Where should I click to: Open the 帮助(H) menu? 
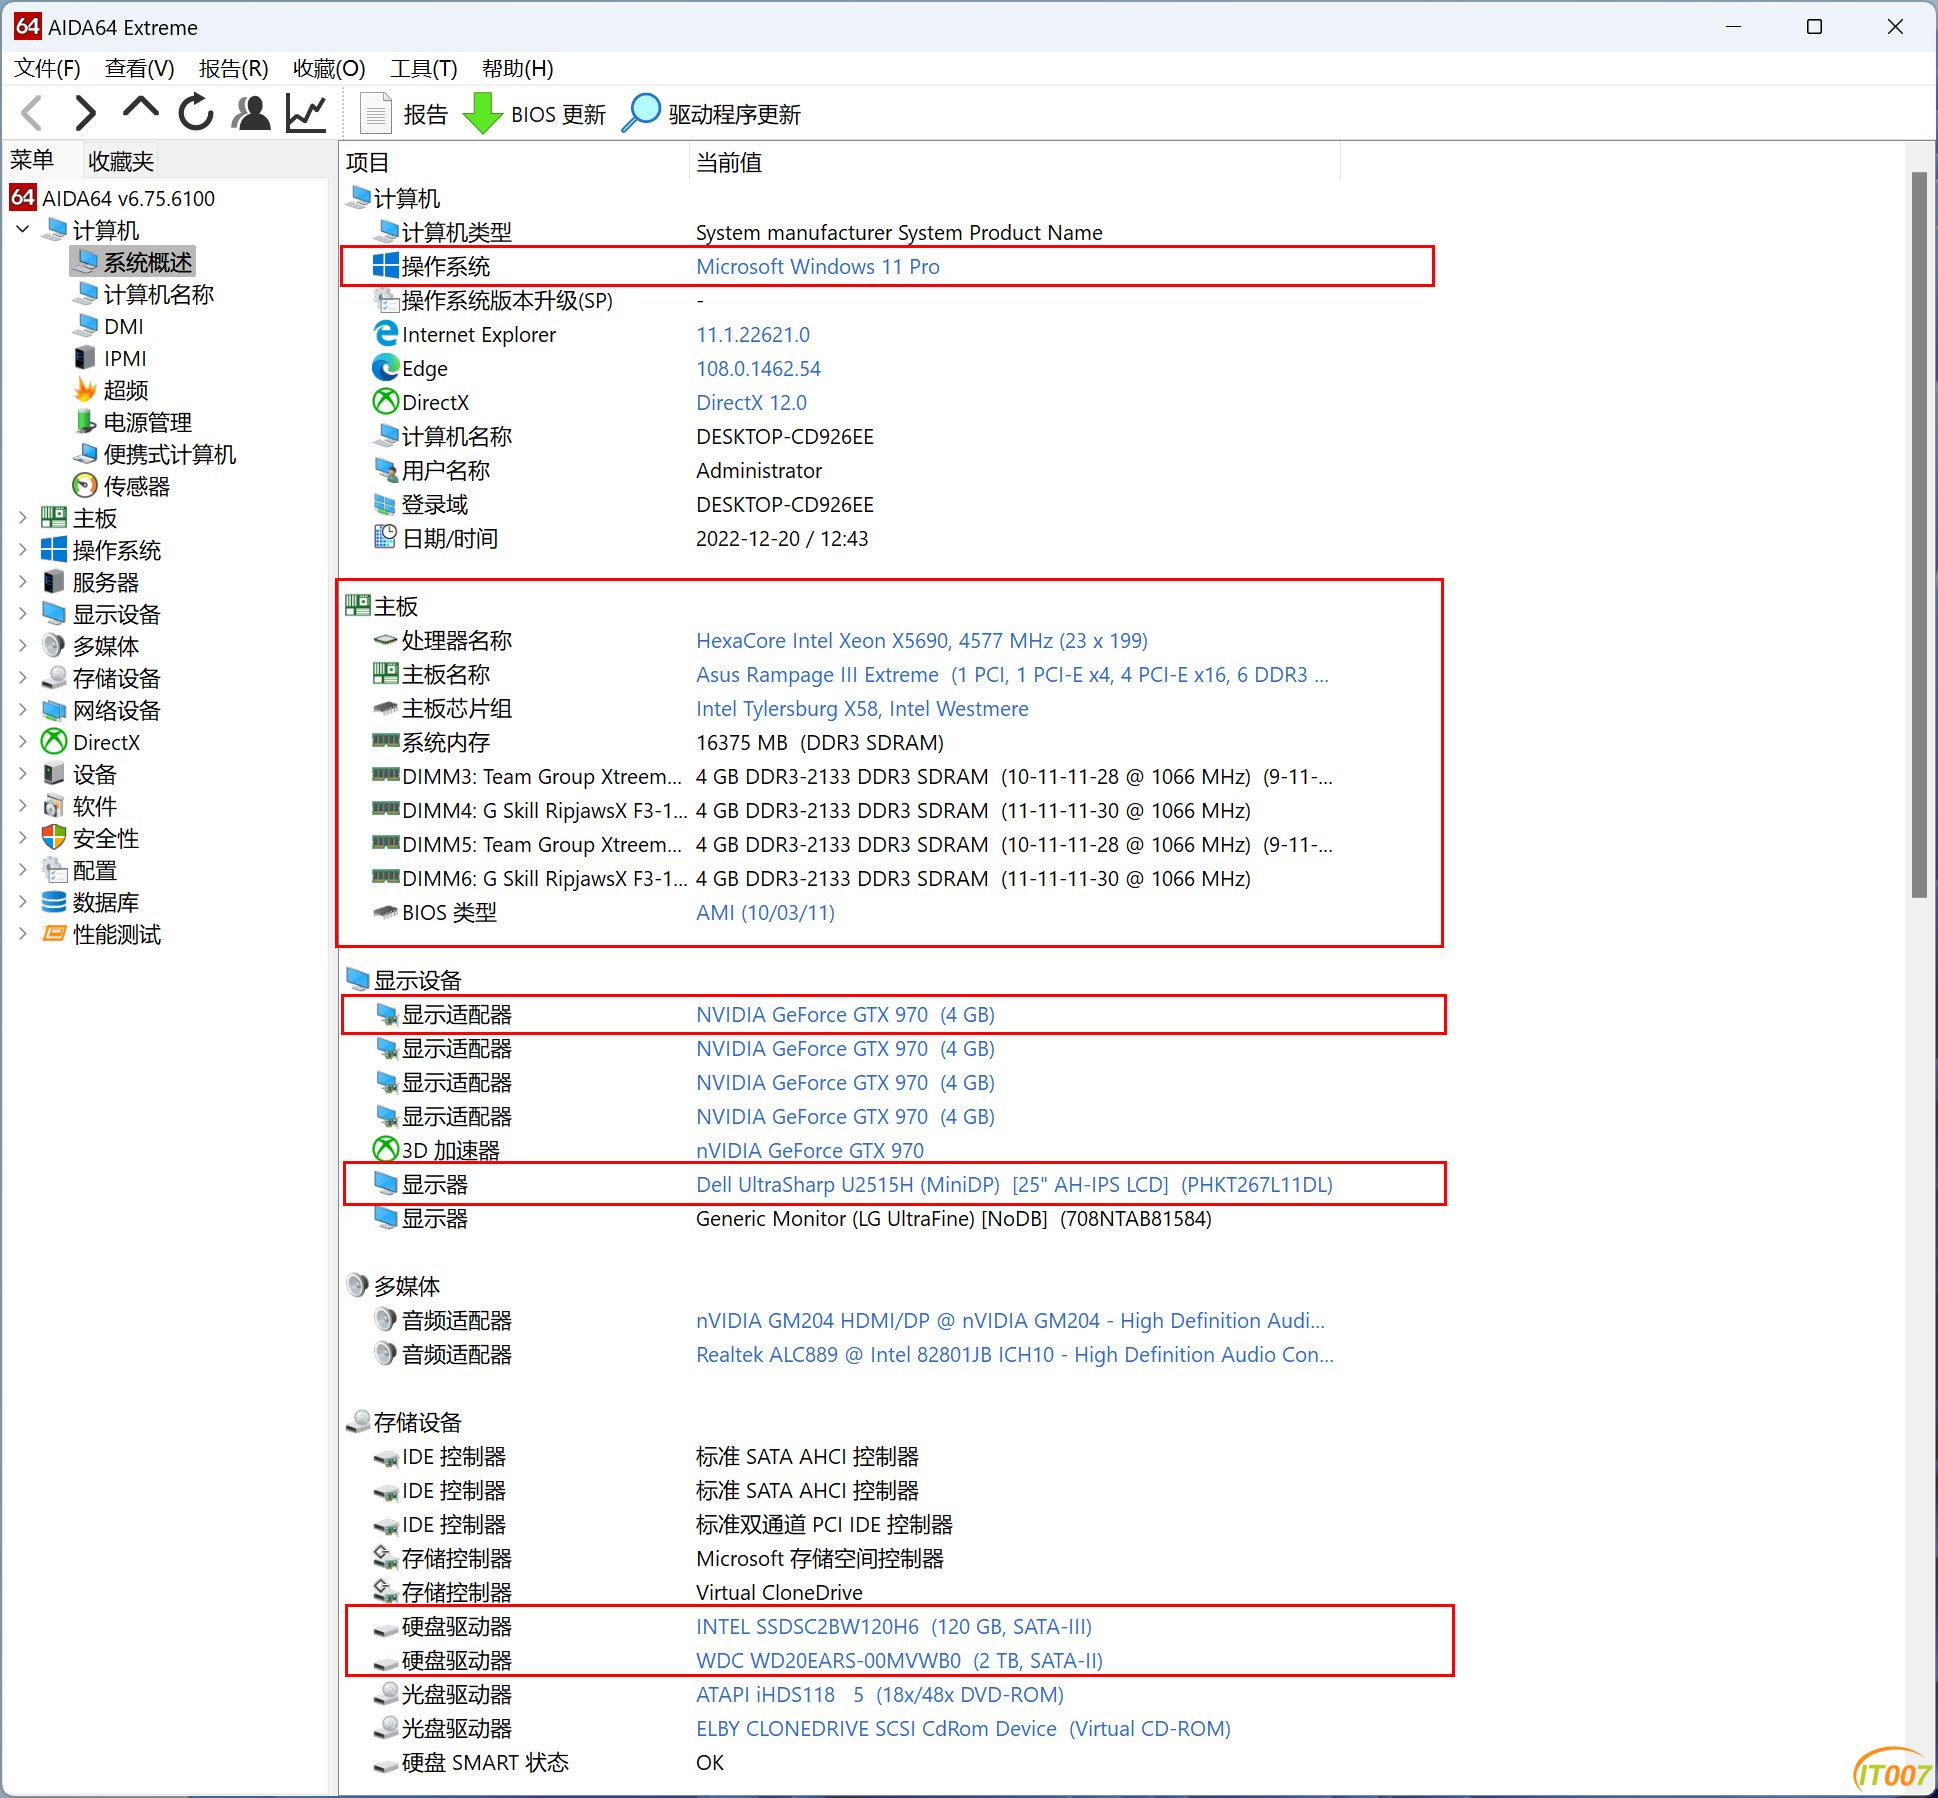[517, 68]
